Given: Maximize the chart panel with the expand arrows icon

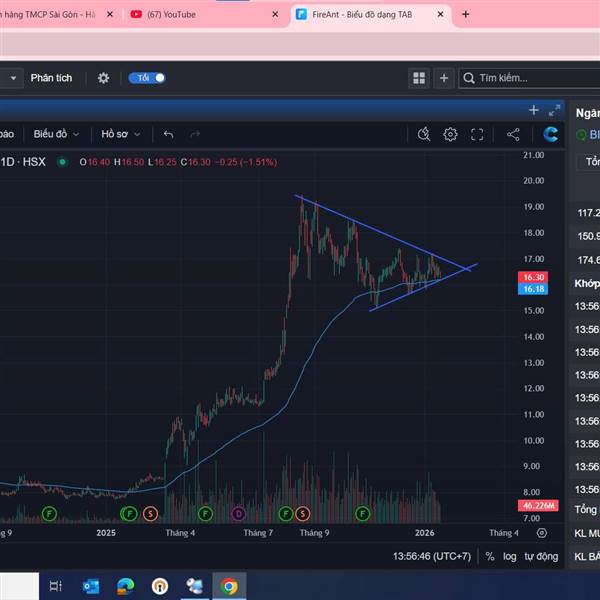Looking at the screenshot, I should click(x=554, y=111).
